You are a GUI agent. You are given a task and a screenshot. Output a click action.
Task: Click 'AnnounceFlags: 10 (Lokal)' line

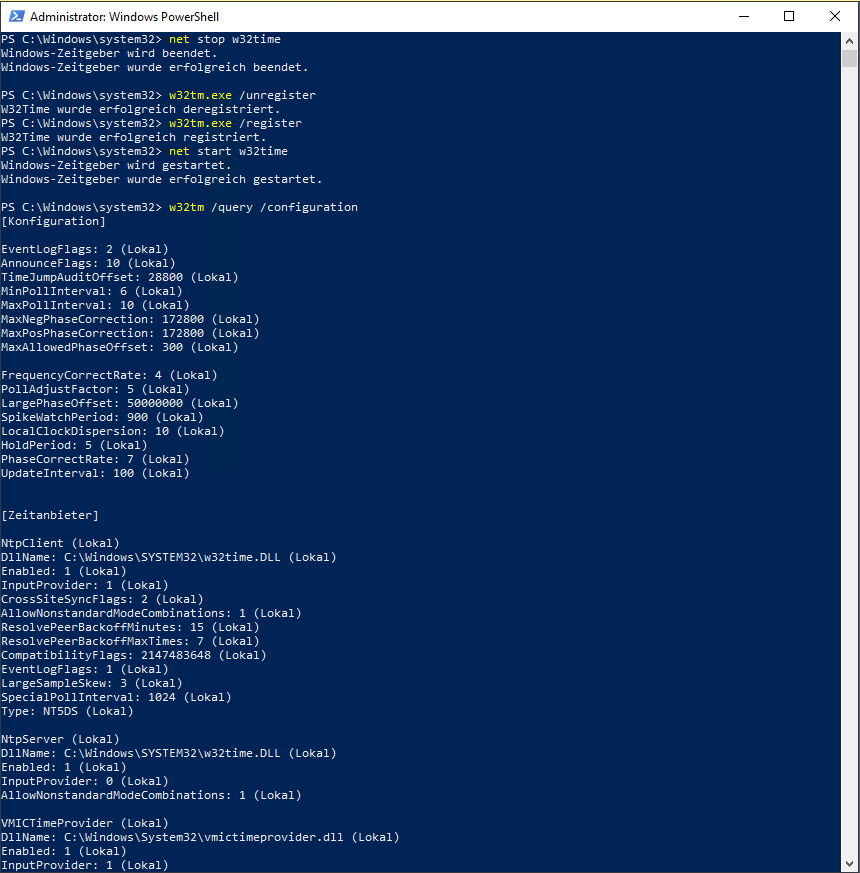[88, 263]
